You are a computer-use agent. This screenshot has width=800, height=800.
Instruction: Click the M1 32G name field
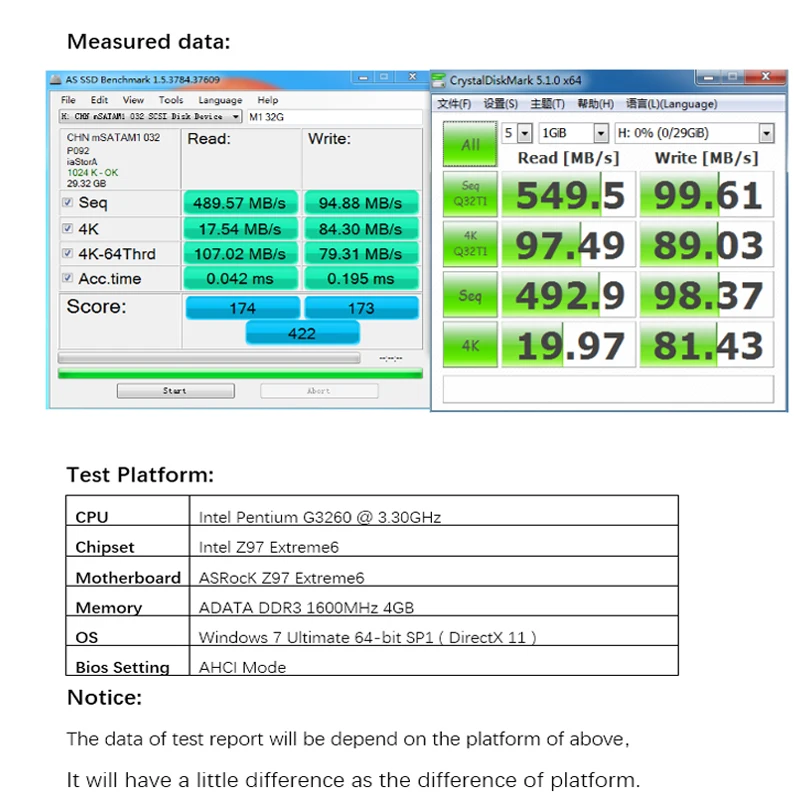(x=335, y=117)
